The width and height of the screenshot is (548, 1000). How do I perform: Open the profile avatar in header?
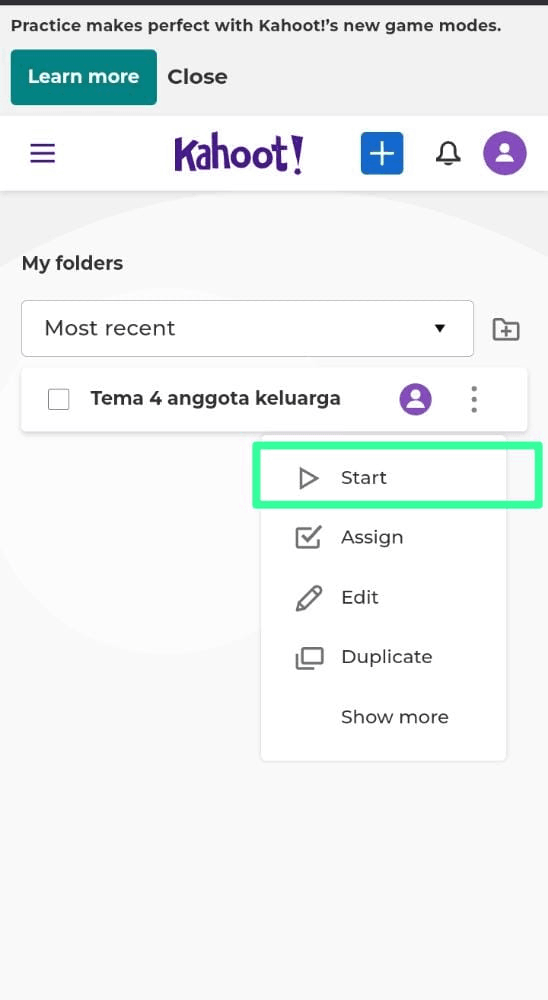tap(505, 154)
